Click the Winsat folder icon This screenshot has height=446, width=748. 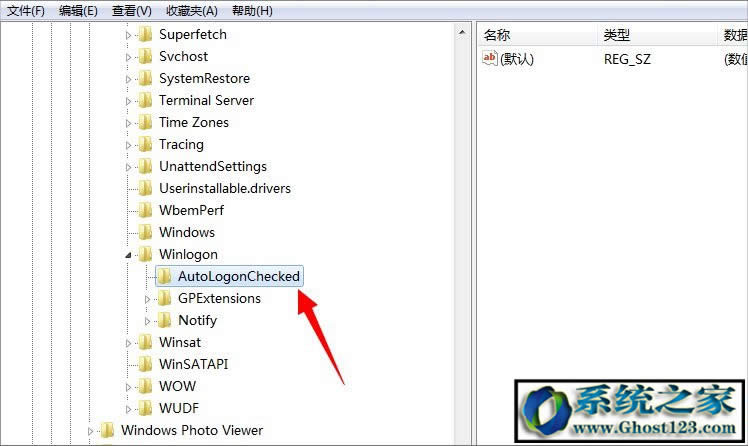pos(145,342)
